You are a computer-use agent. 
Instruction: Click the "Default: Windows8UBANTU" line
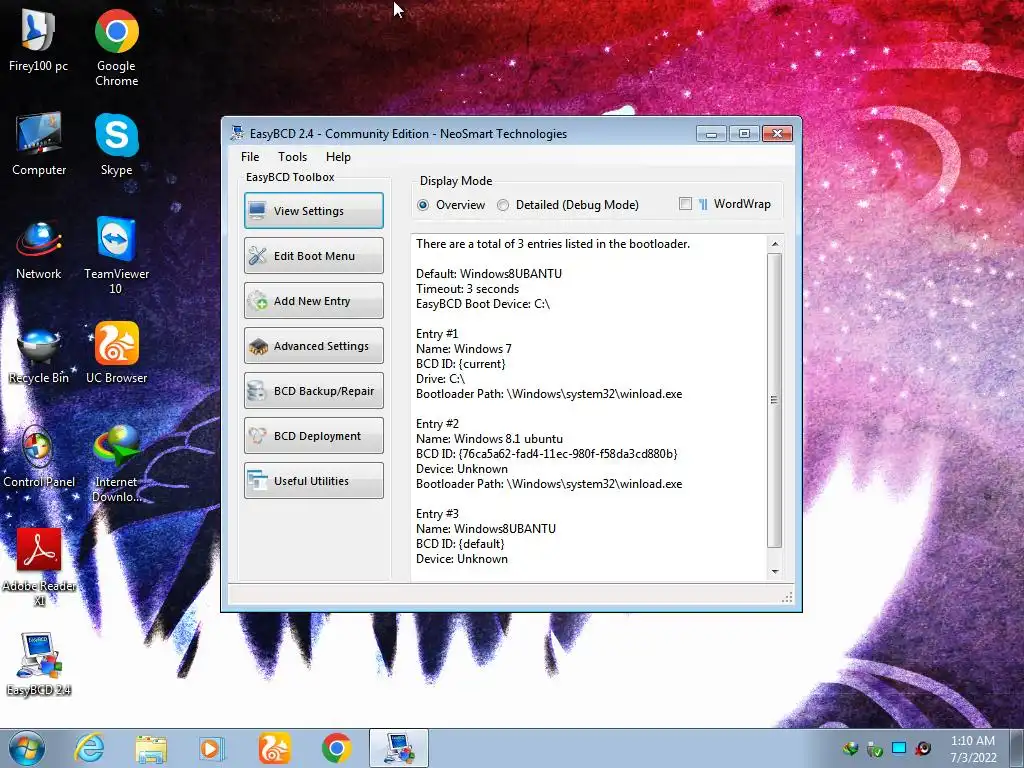(x=488, y=274)
